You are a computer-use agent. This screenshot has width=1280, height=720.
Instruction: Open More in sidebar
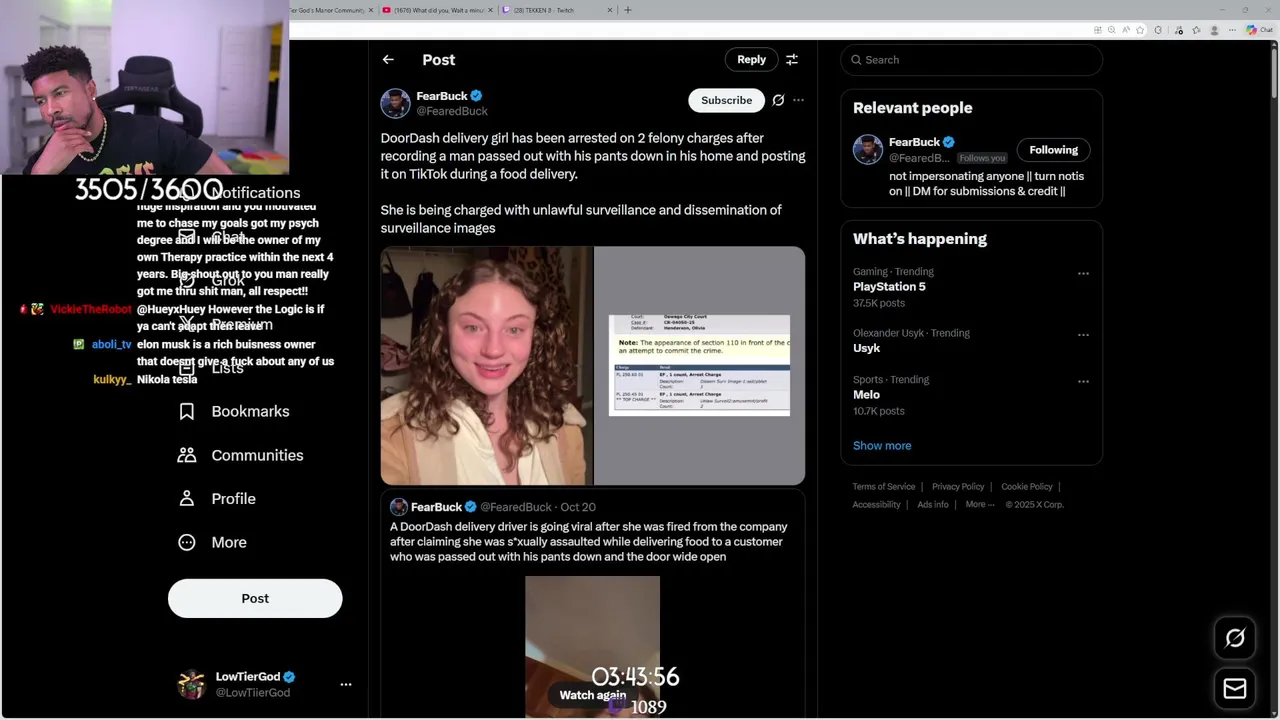click(228, 543)
